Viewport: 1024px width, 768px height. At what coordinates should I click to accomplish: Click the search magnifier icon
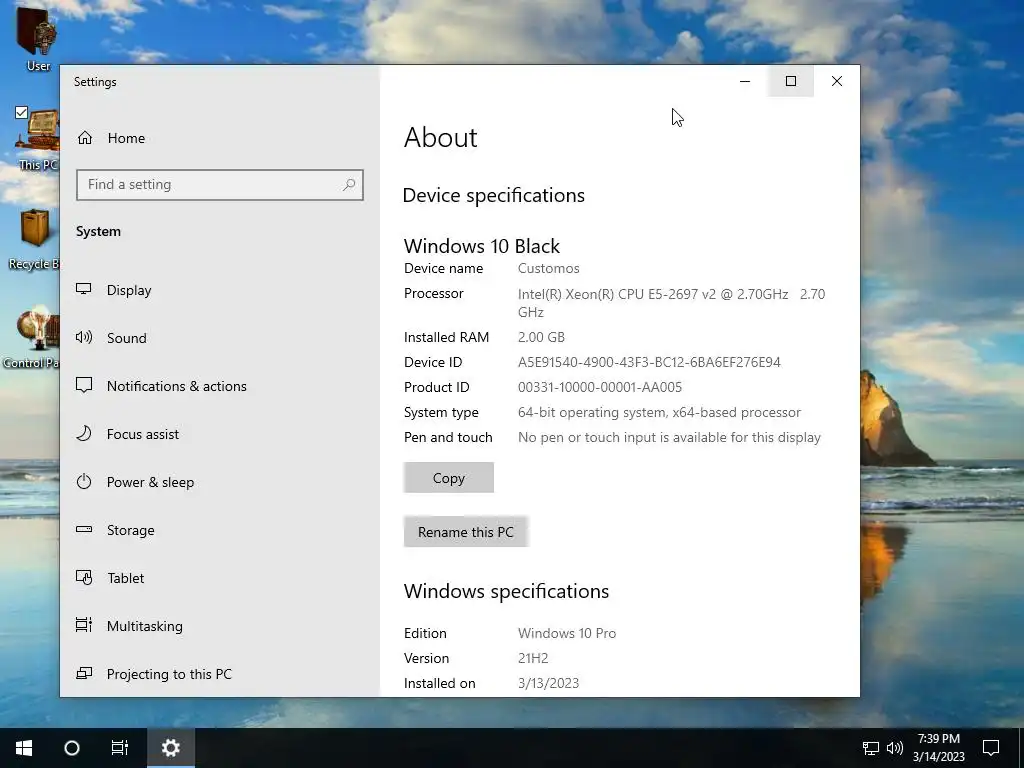349,185
